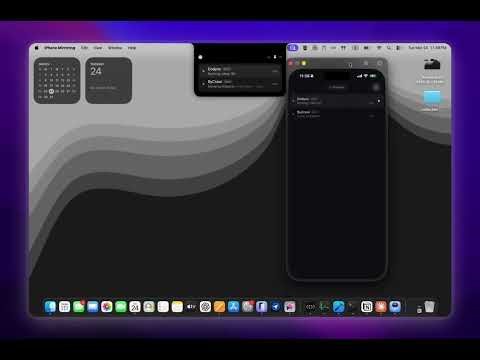
Task: Open the Apple menu
Action: pyautogui.click(x=37, y=48)
